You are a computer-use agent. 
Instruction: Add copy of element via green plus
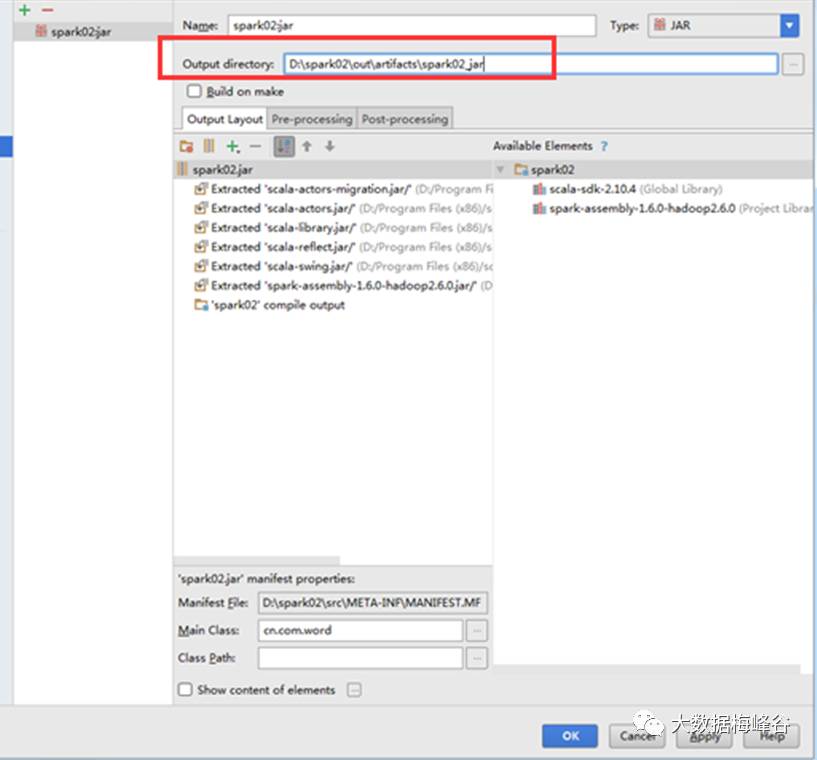[x=232, y=146]
